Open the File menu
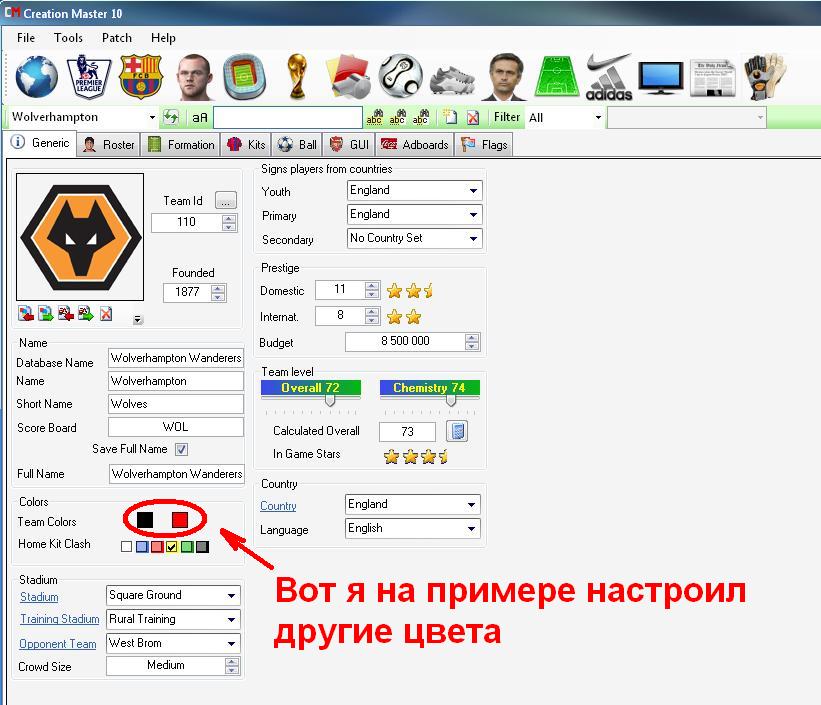Image resolution: width=821 pixels, height=705 pixels. (26, 38)
